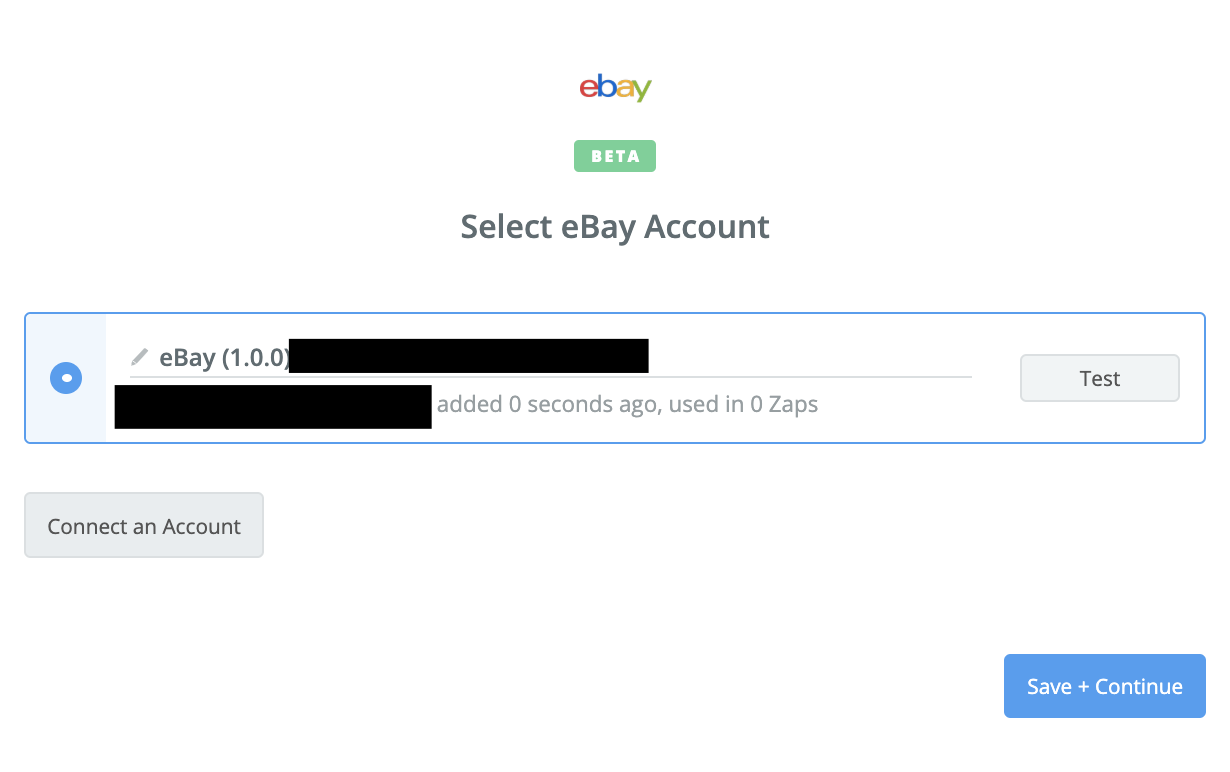1230x772 pixels.
Task: Click the pencil icon to rename the account
Action: [x=140, y=357]
